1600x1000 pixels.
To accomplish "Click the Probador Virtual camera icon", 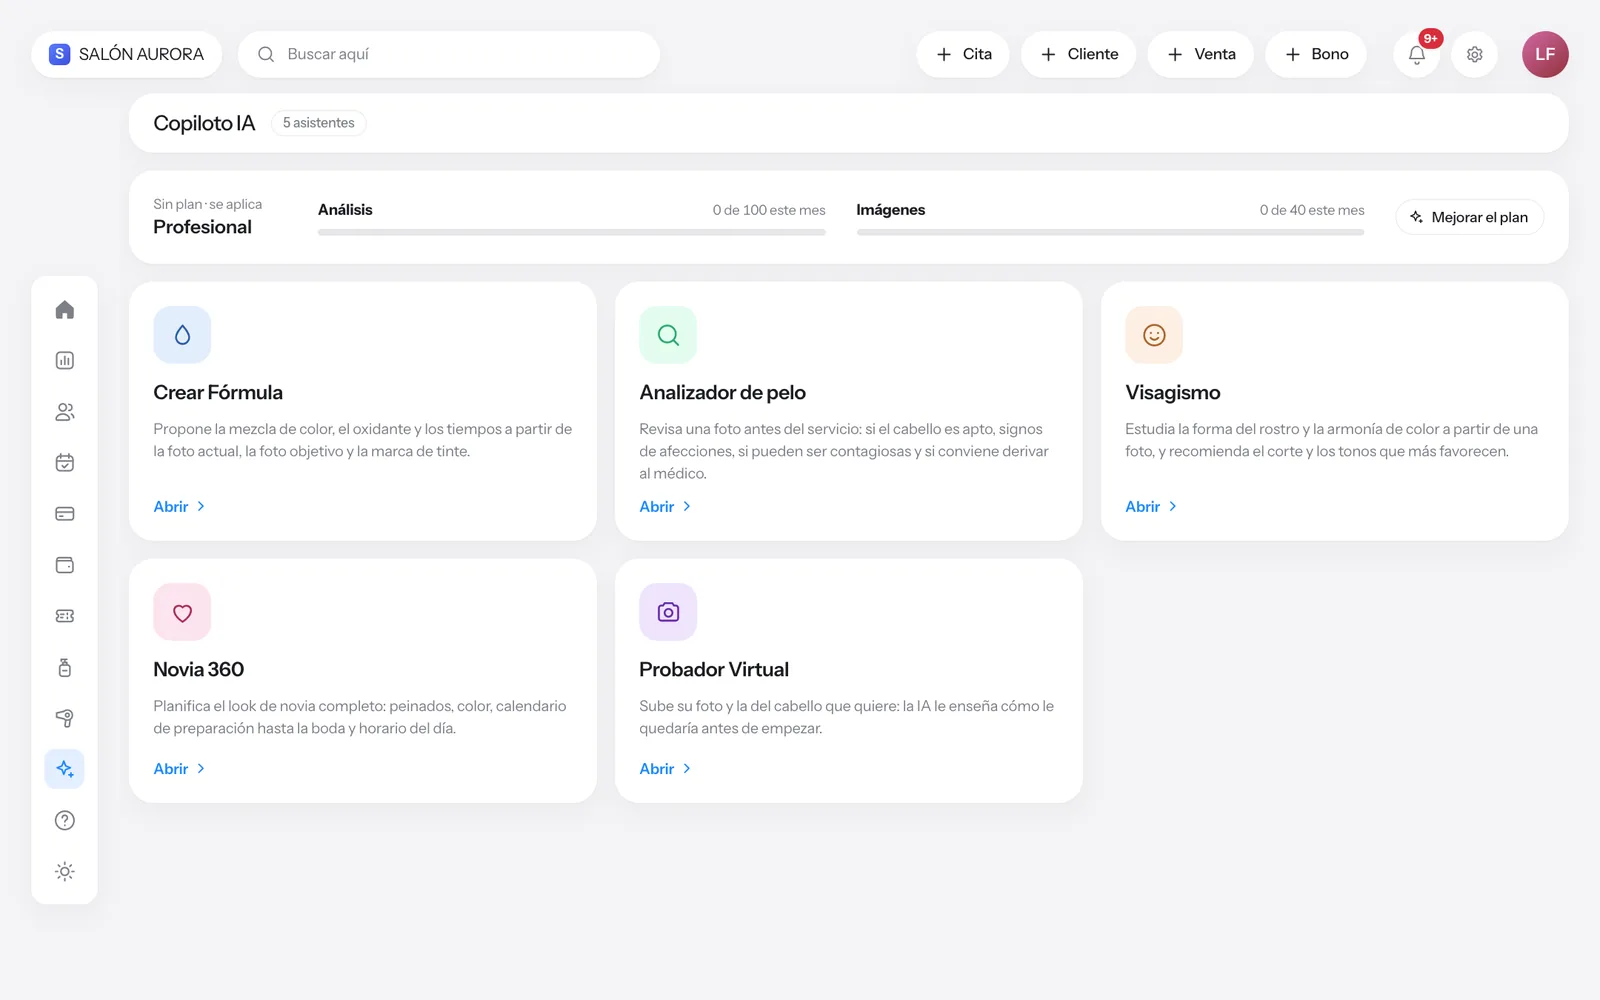I will coord(668,612).
